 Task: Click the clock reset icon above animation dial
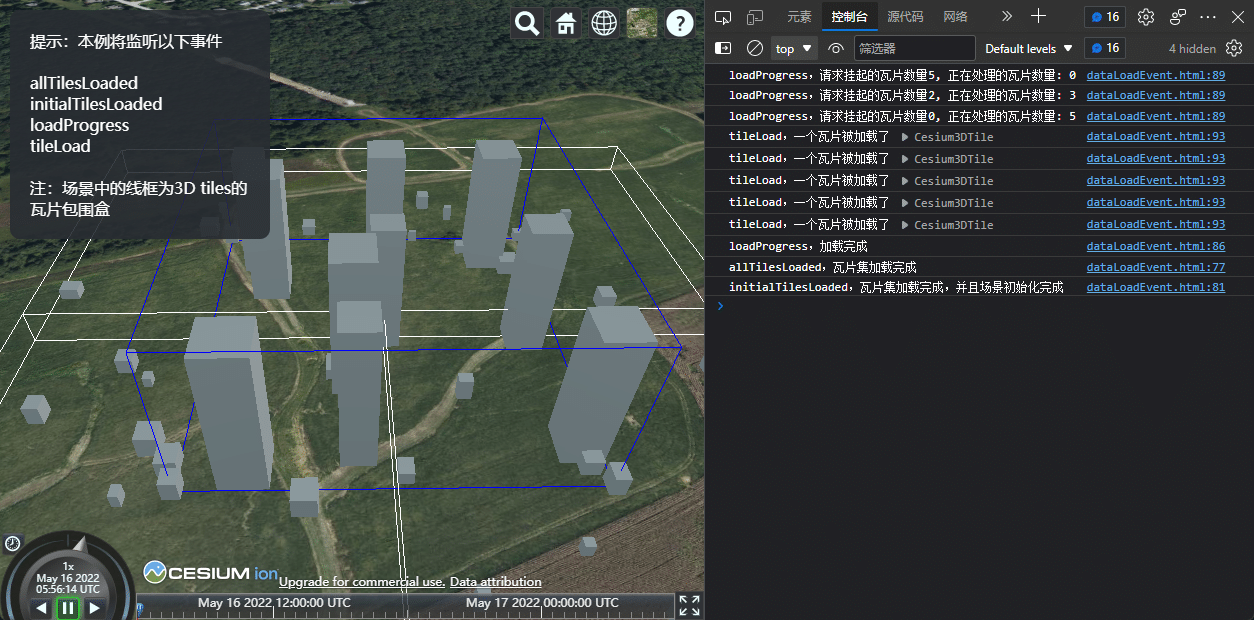pyautogui.click(x=12, y=543)
